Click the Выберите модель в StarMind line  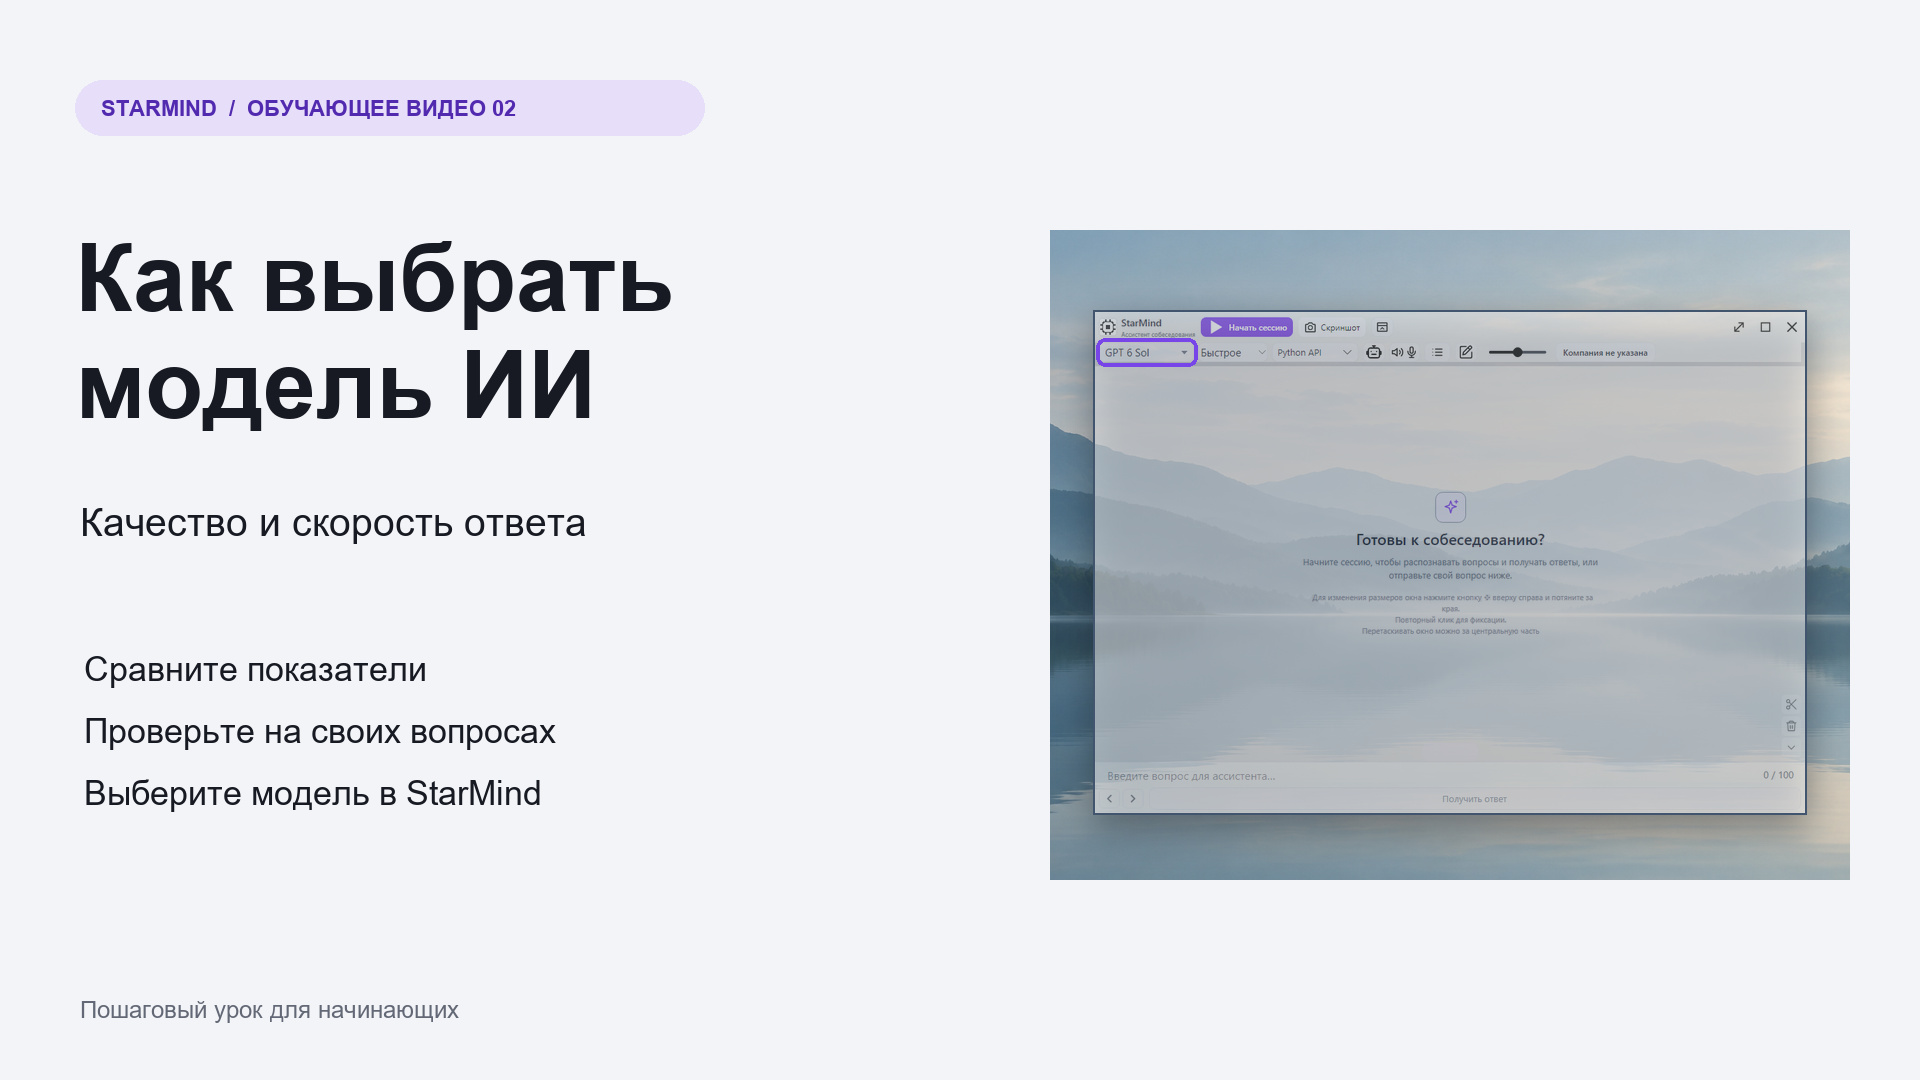[312, 793]
